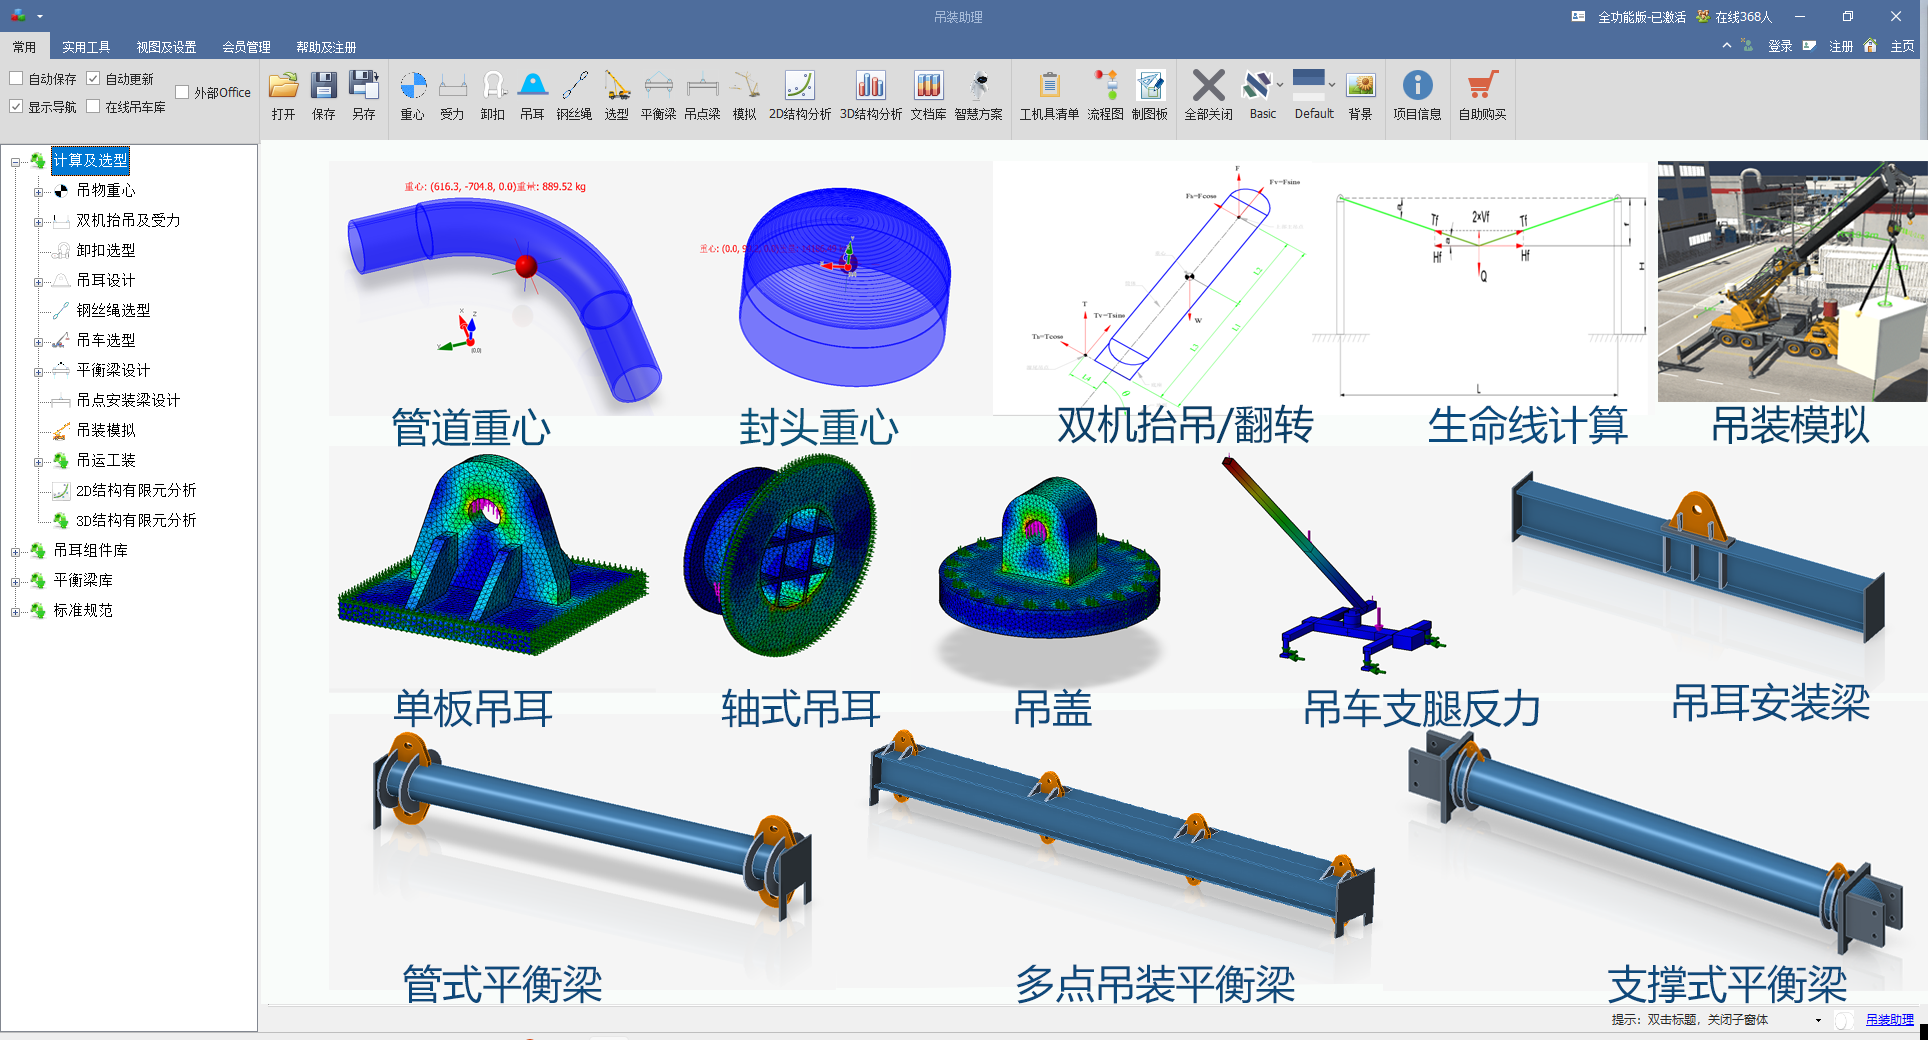This screenshot has width=1928, height=1040.
Task: Expand the 平衡梁库 tree node
Action: click(x=16, y=582)
